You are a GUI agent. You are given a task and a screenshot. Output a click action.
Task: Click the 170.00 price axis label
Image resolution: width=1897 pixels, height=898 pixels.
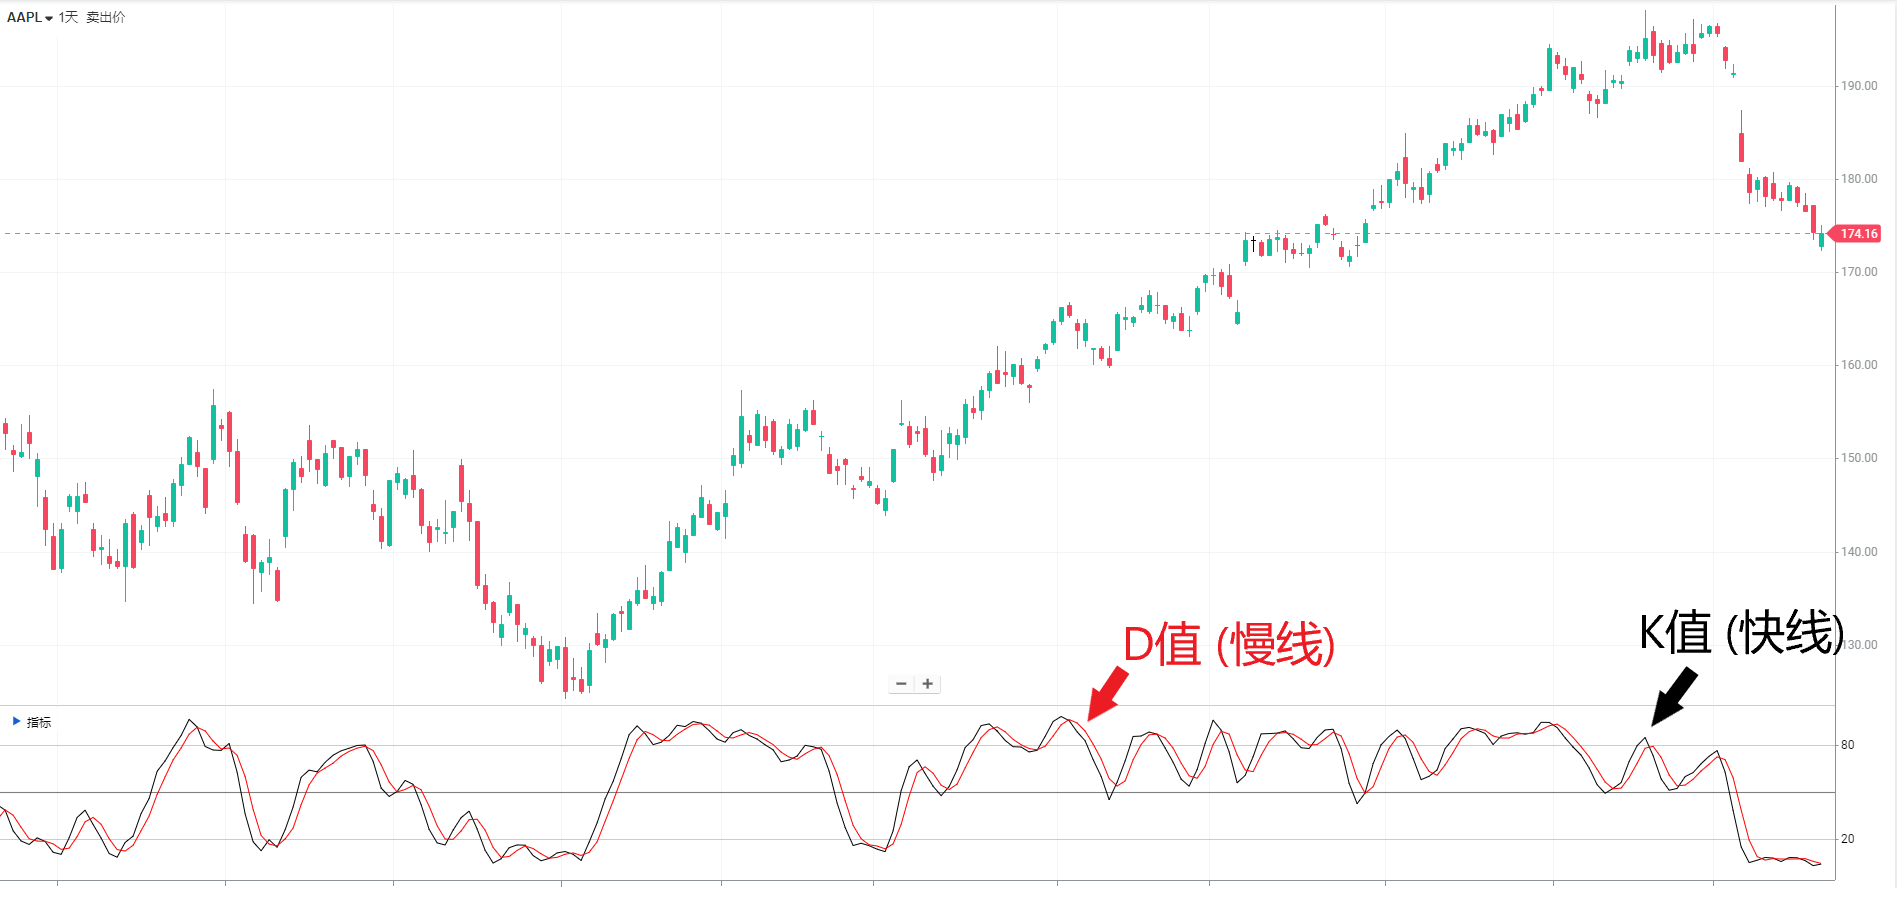pos(1859,272)
